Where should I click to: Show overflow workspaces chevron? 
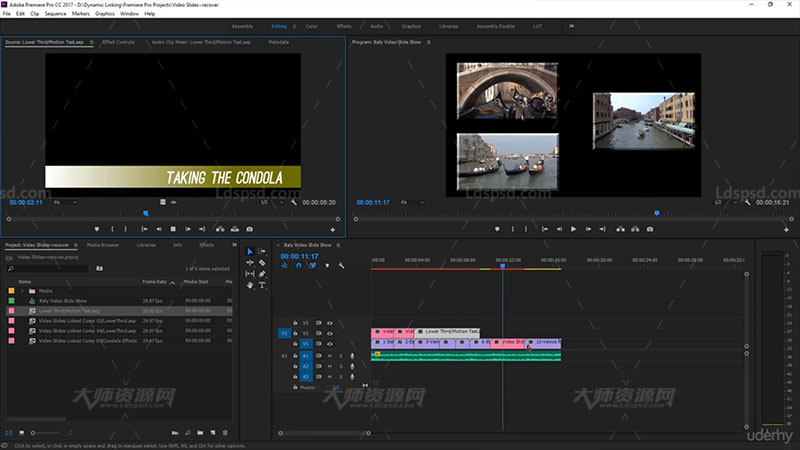point(571,26)
